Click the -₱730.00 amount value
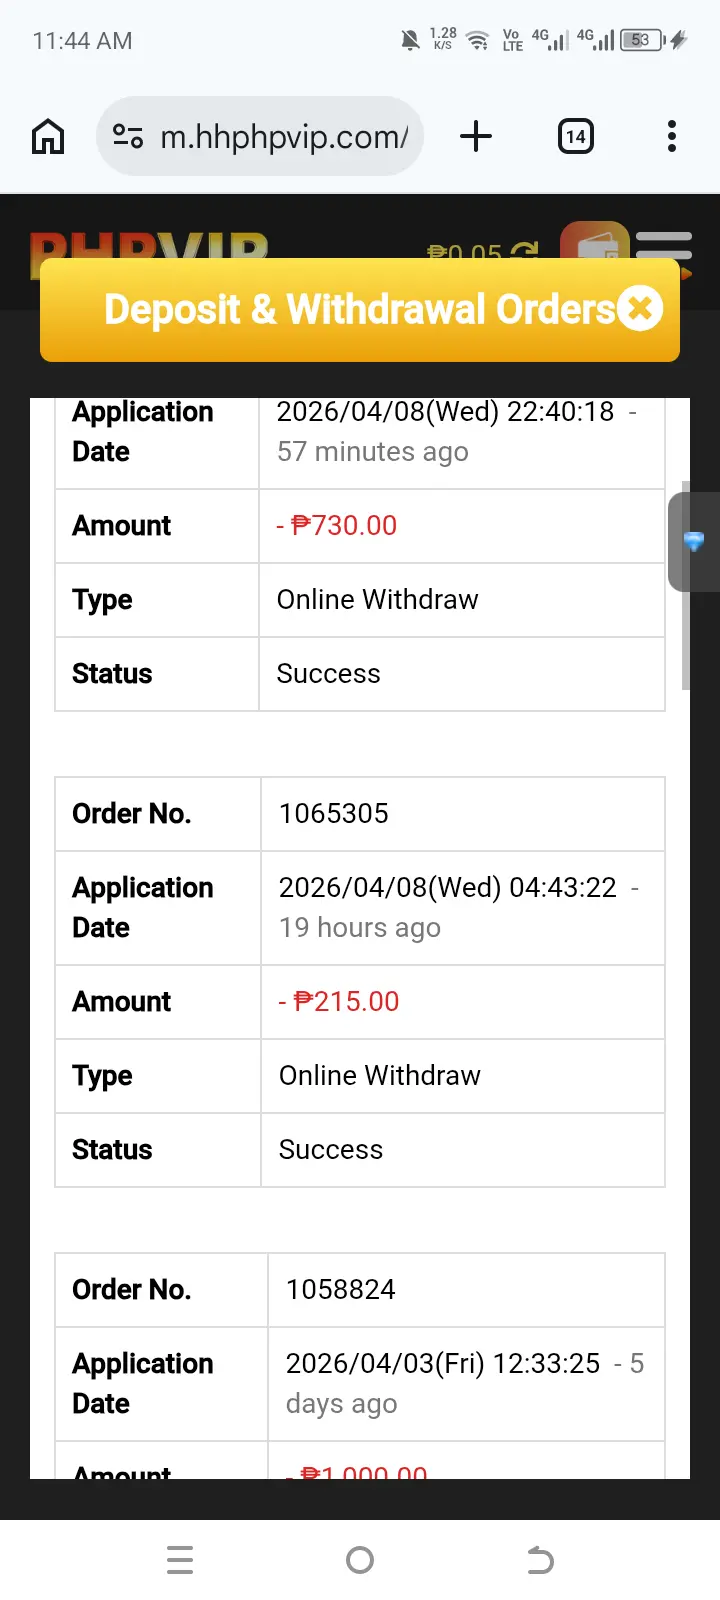Screen dimensions: 720x1600 (337, 525)
